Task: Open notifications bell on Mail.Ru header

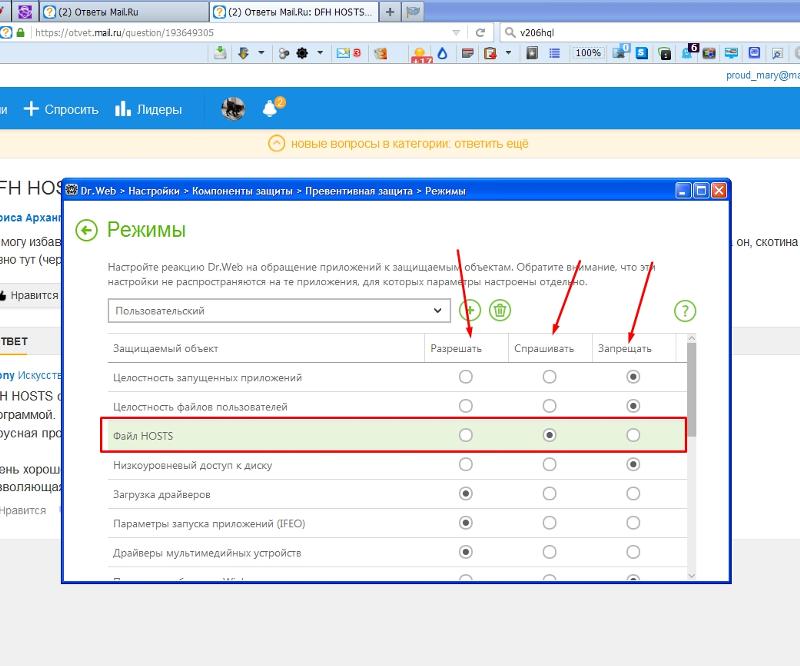Action: 271,107
